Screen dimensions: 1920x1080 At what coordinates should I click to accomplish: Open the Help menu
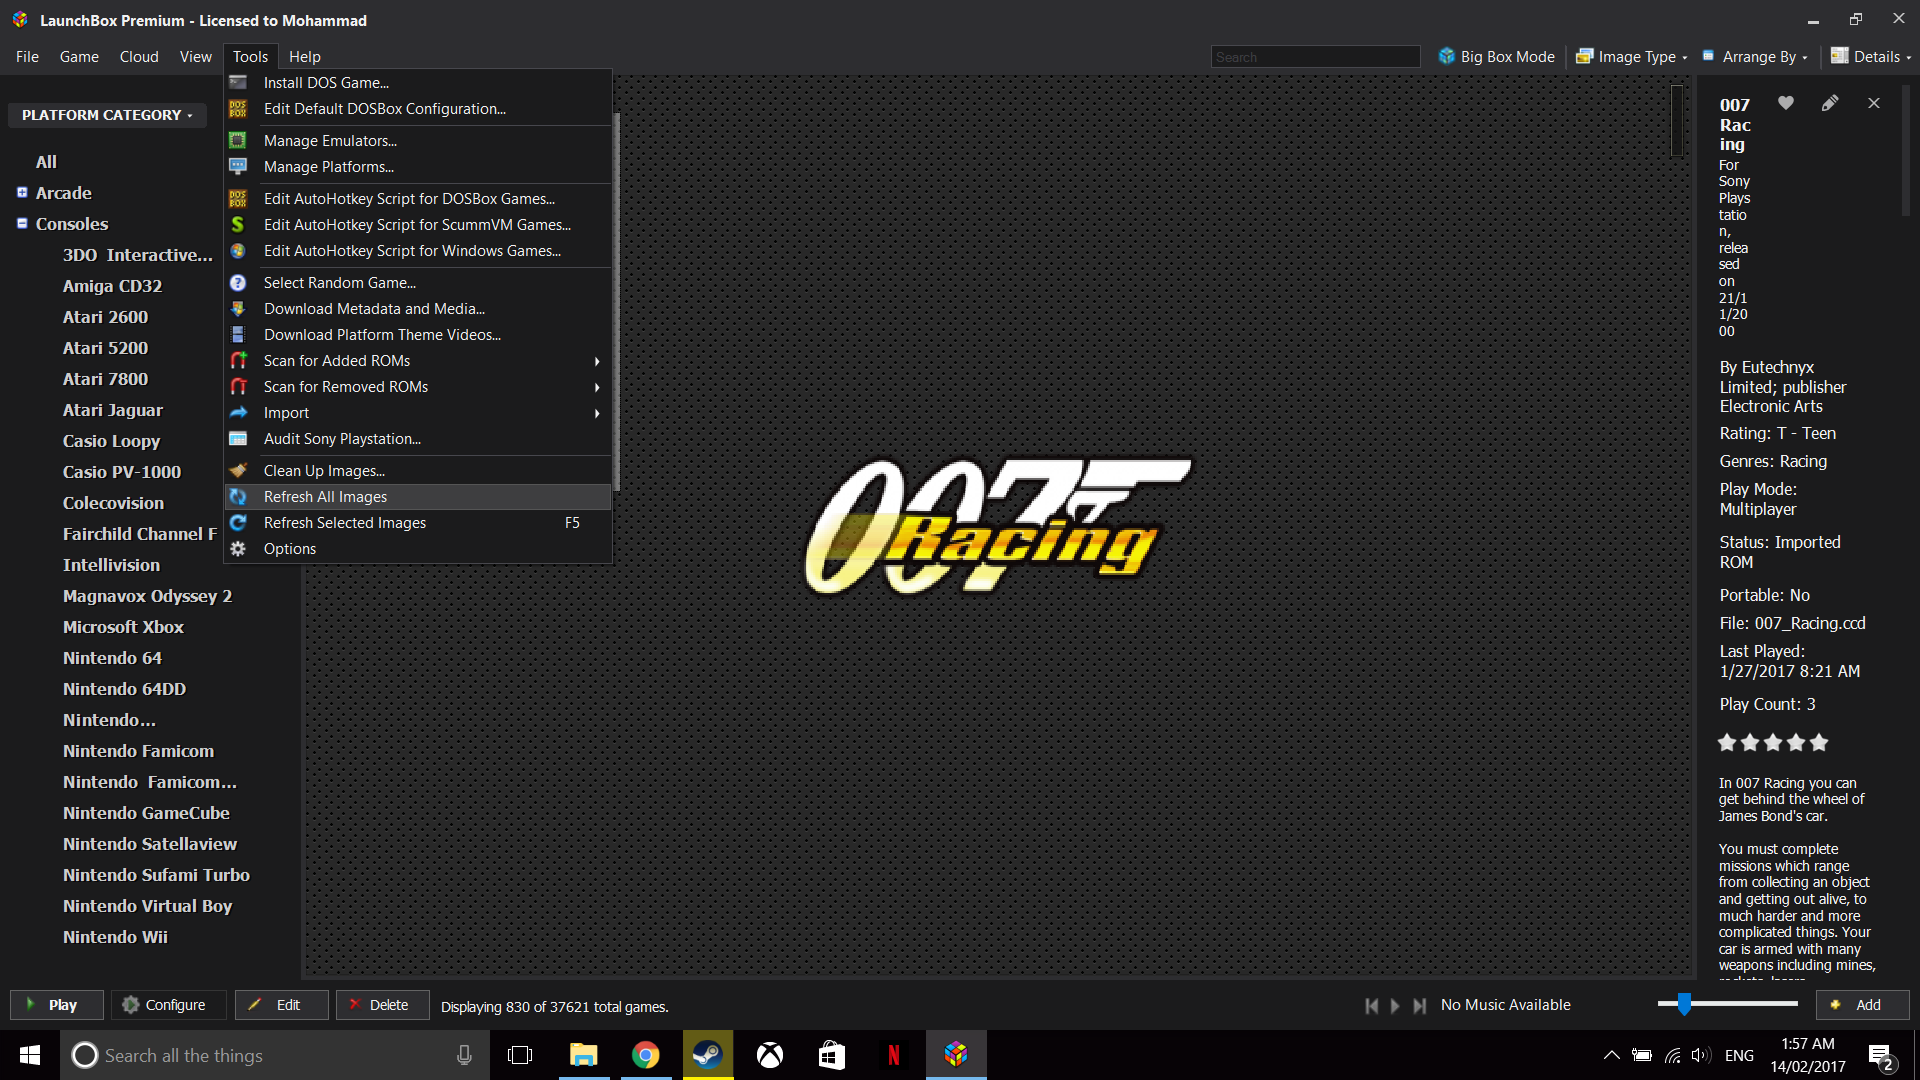(305, 57)
